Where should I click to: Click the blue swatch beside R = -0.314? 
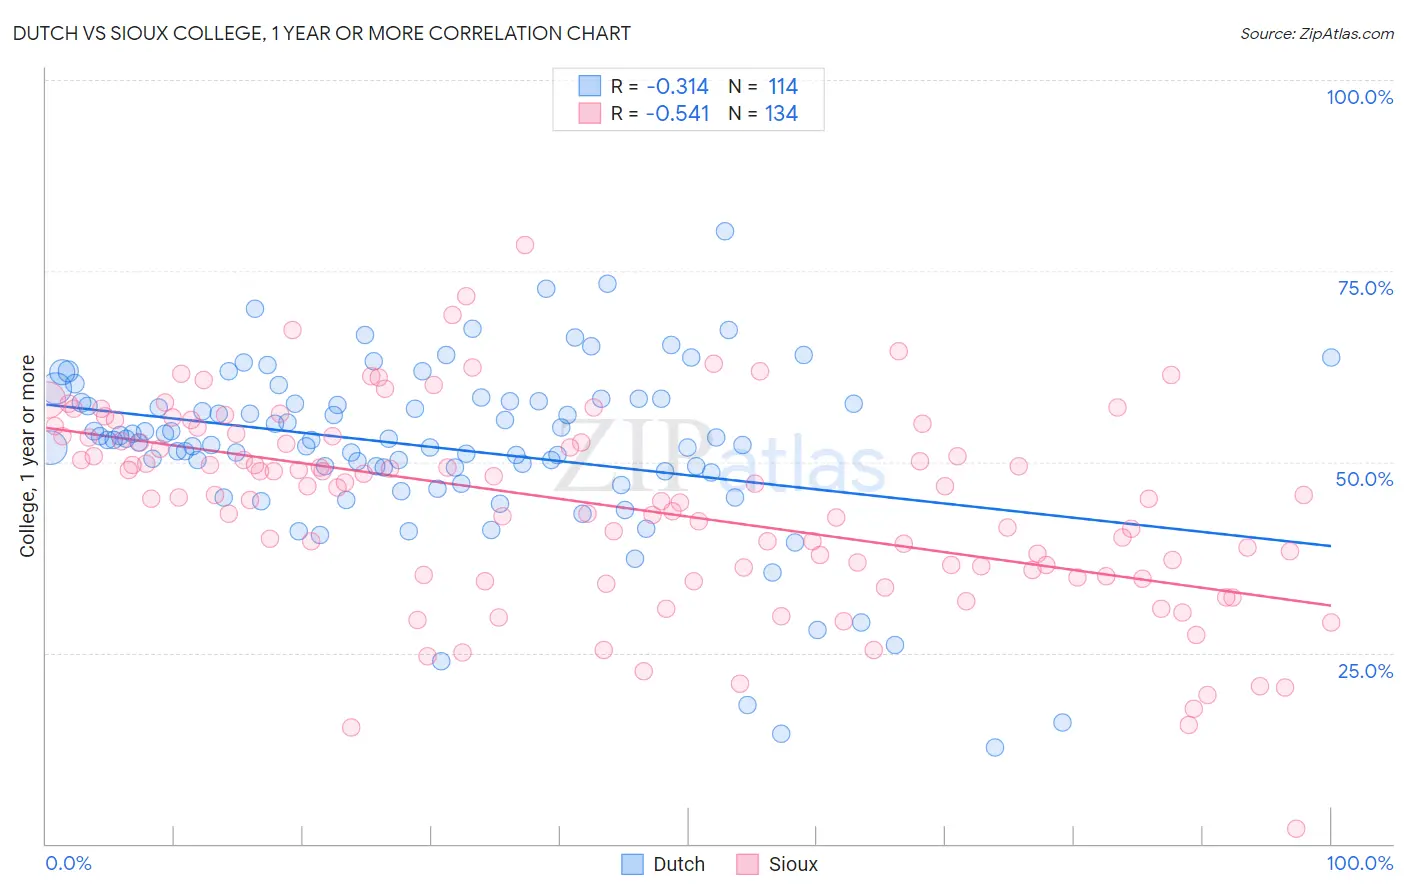pos(590,86)
